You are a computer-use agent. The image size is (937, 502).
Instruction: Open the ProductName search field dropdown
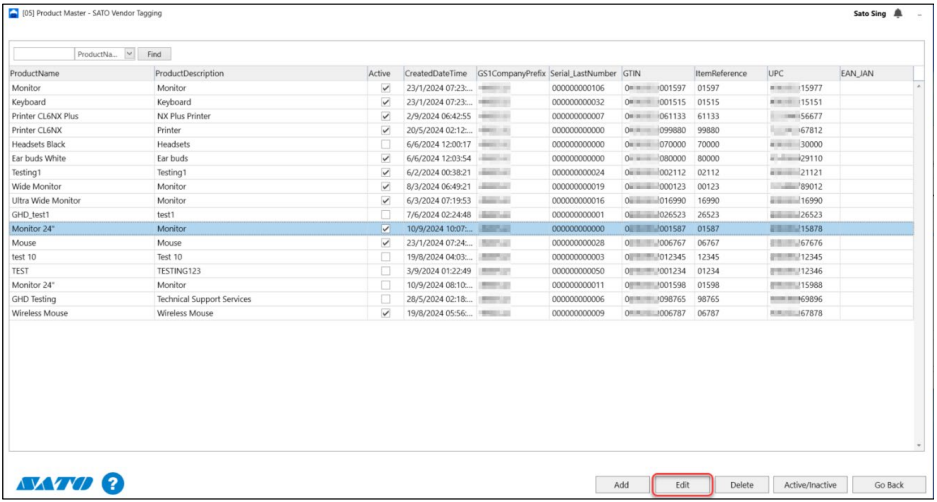[129, 53]
